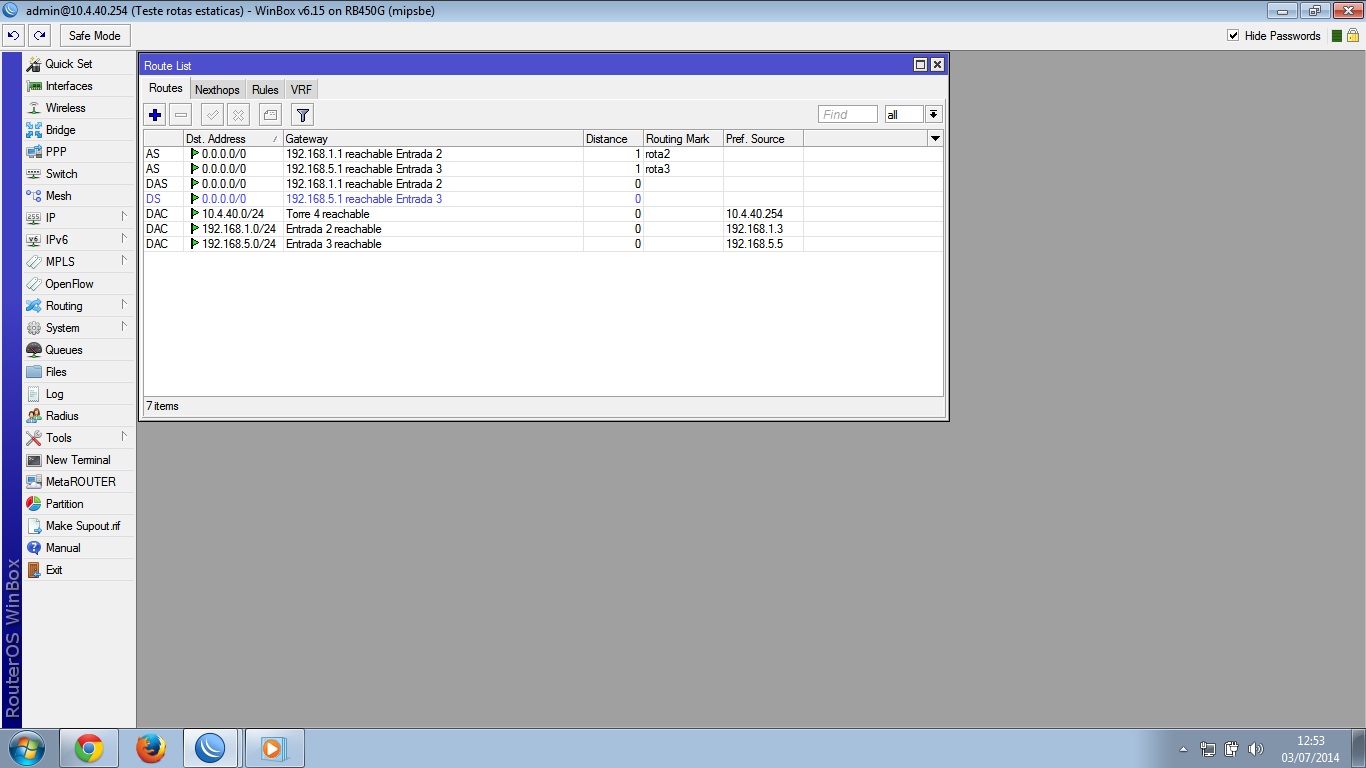This screenshot has width=1366, height=768.
Task: Click the Safe Mode button
Action: click(x=95, y=36)
